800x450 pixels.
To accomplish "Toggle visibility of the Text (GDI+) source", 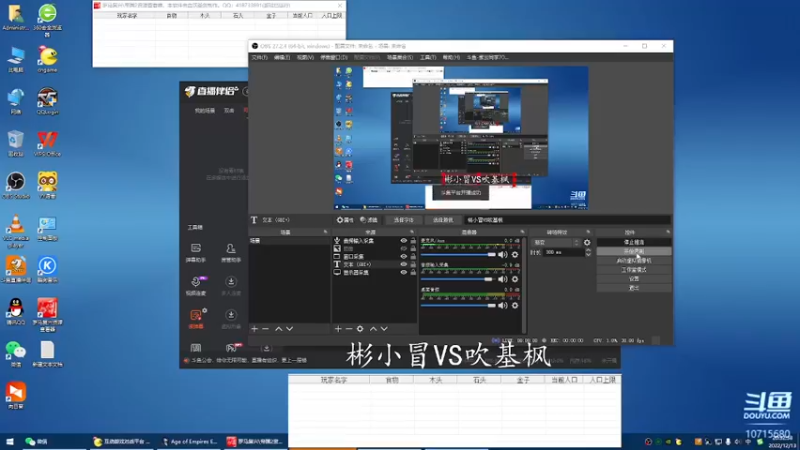I will pyautogui.click(x=404, y=264).
